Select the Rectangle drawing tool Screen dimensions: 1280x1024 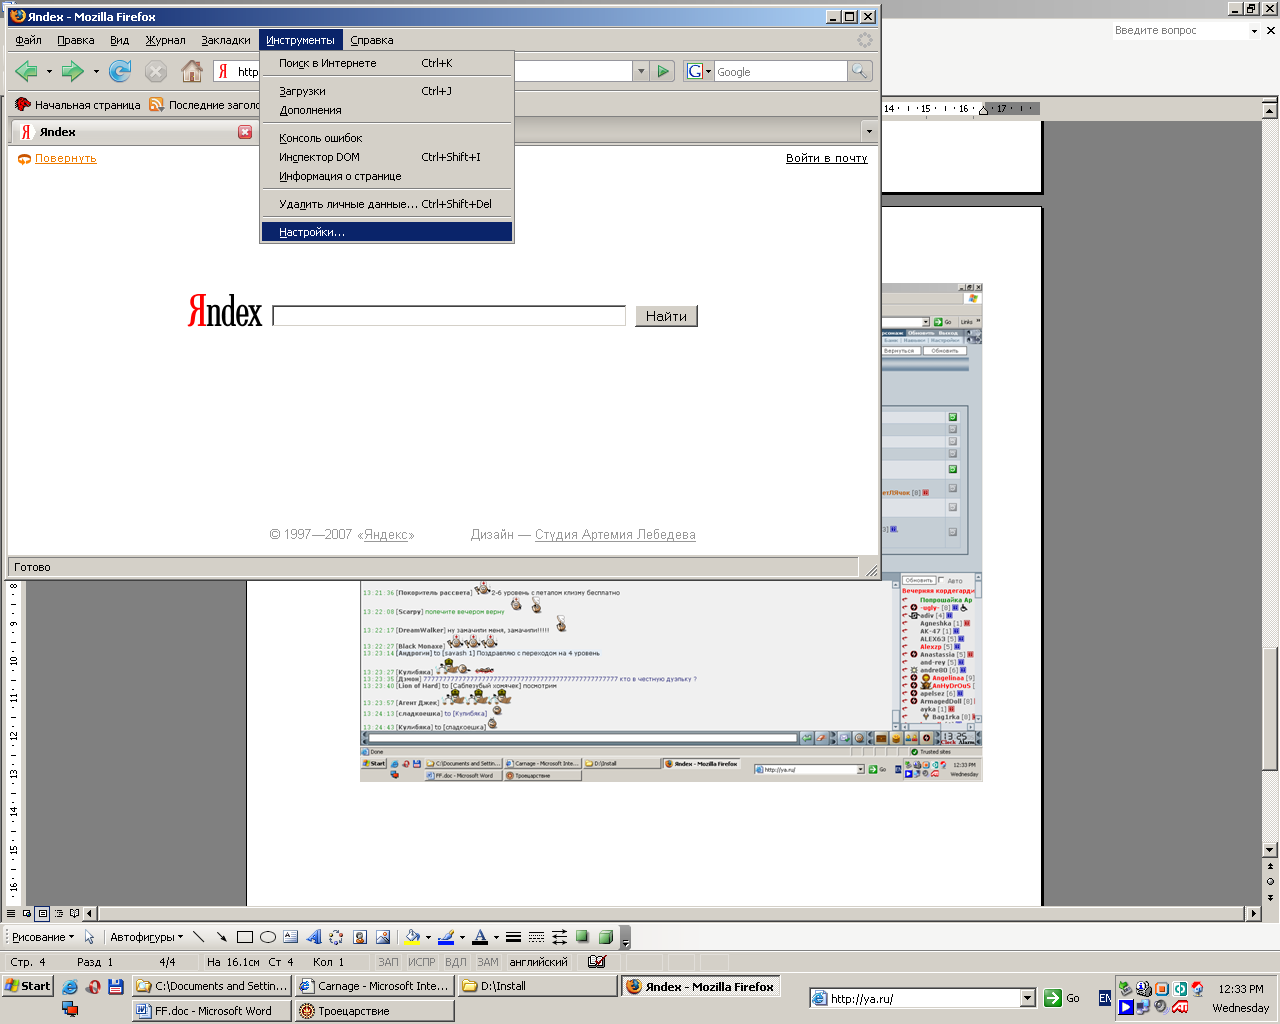click(244, 937)
